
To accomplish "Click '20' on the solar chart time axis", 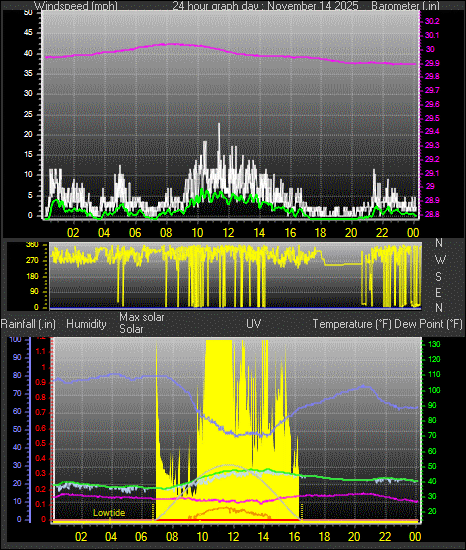I will (x=354, y=537).
